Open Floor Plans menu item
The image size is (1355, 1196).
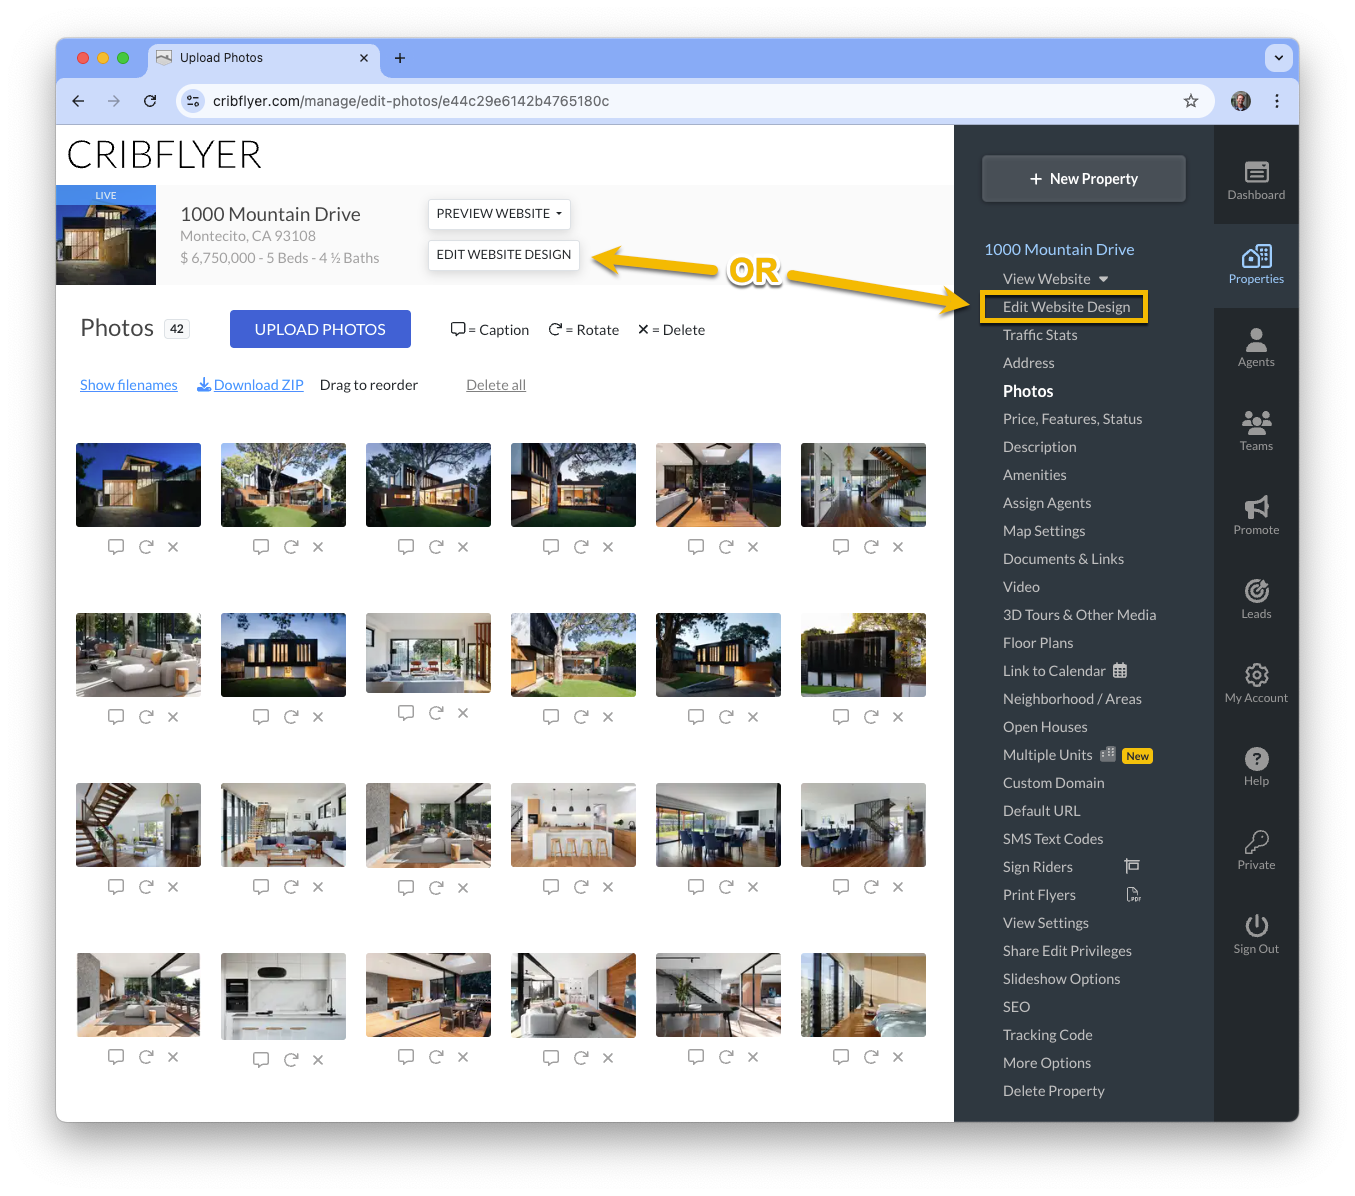(x=1038, y=643)
